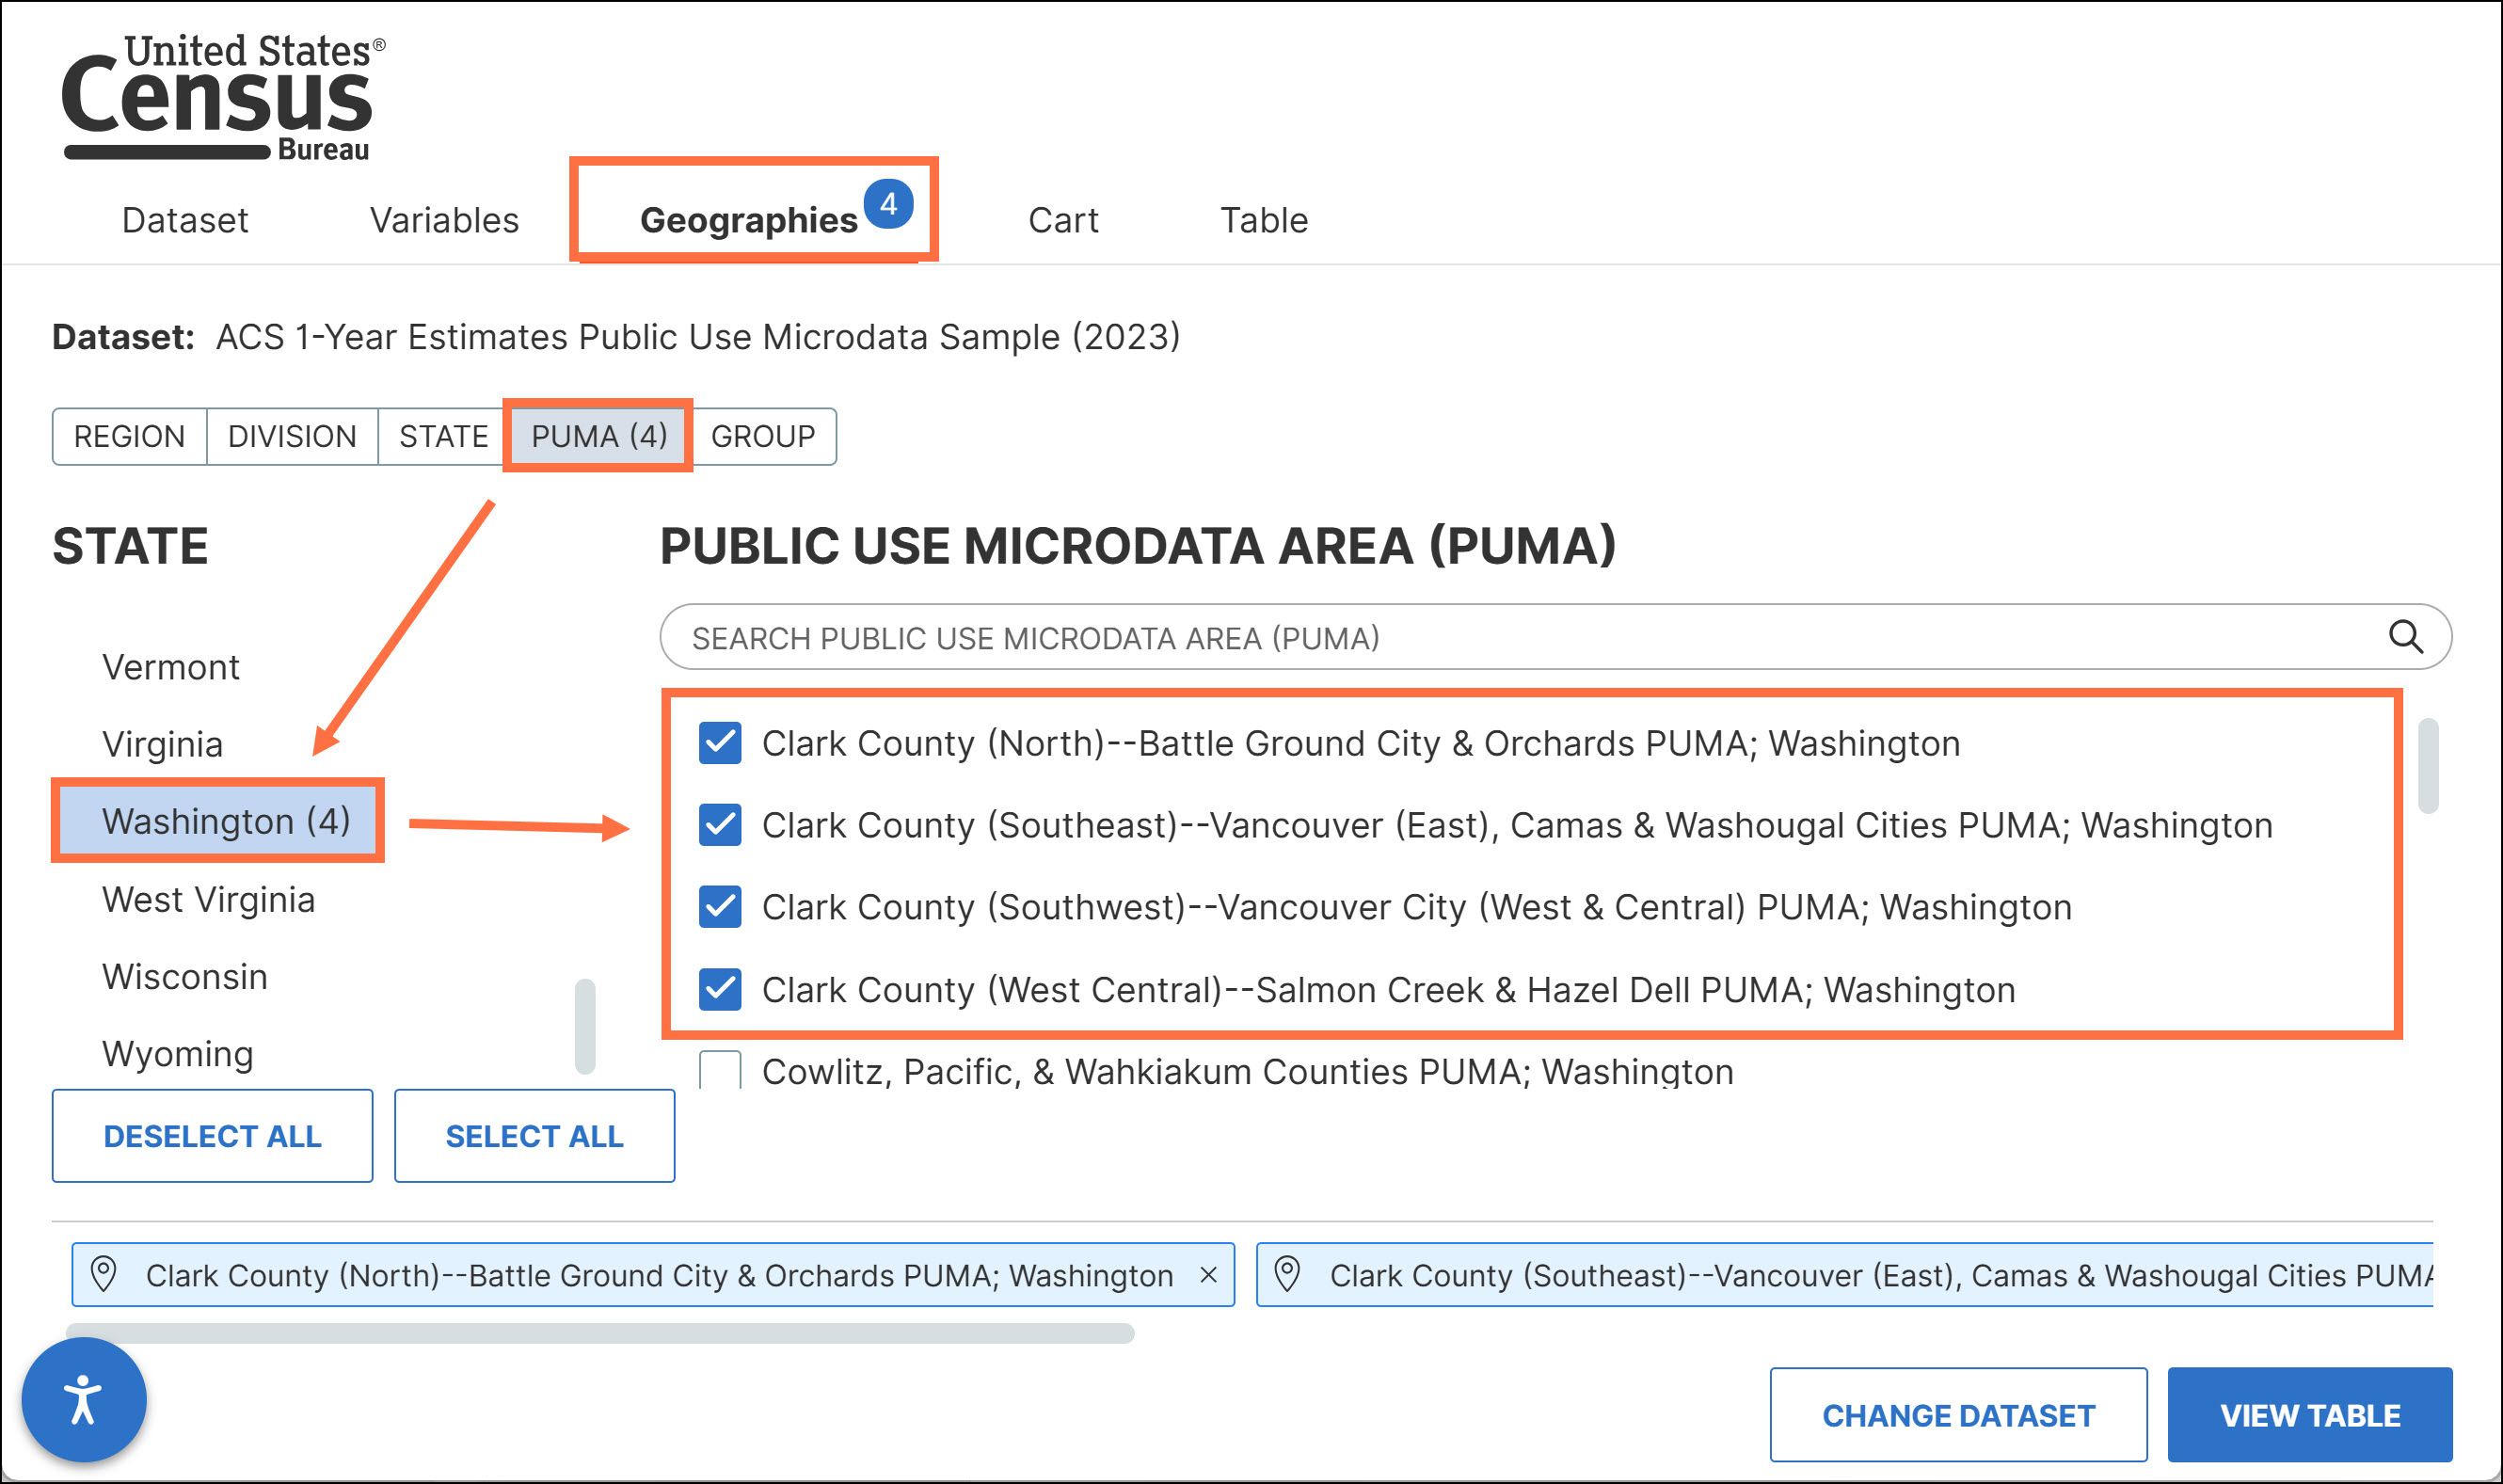Click location pin on Clark County (Southeast) chip
Screen dimensions: 2503x1484
(1287, 1274)
